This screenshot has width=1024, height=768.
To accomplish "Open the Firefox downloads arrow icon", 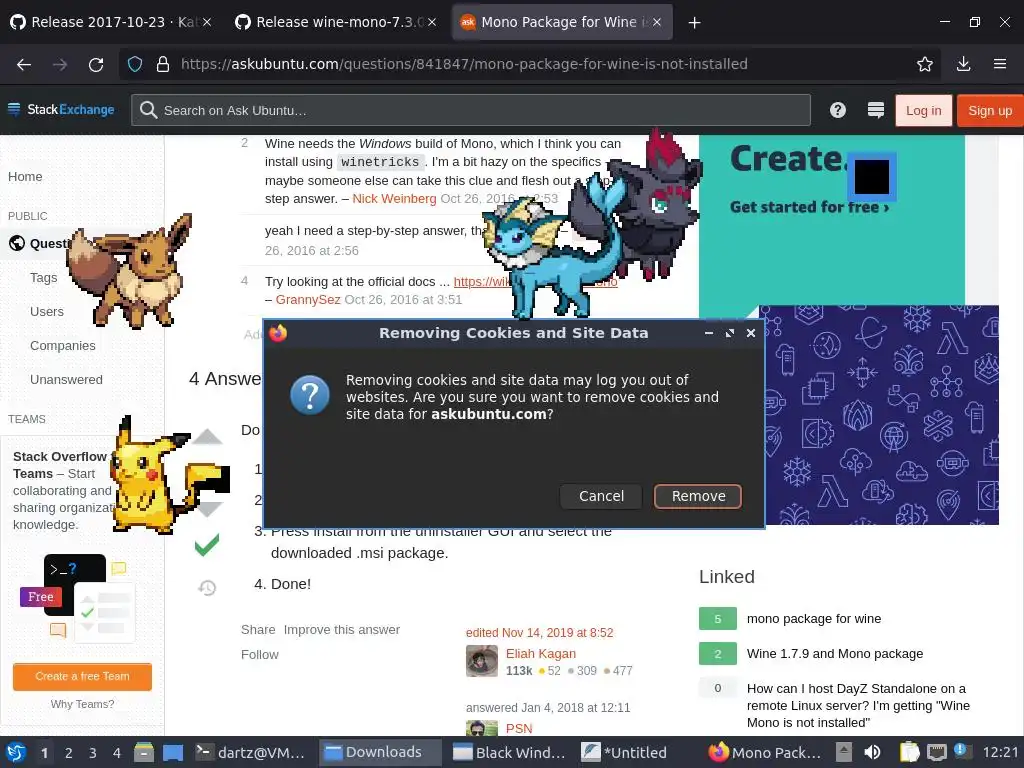I will coord(963,64).
